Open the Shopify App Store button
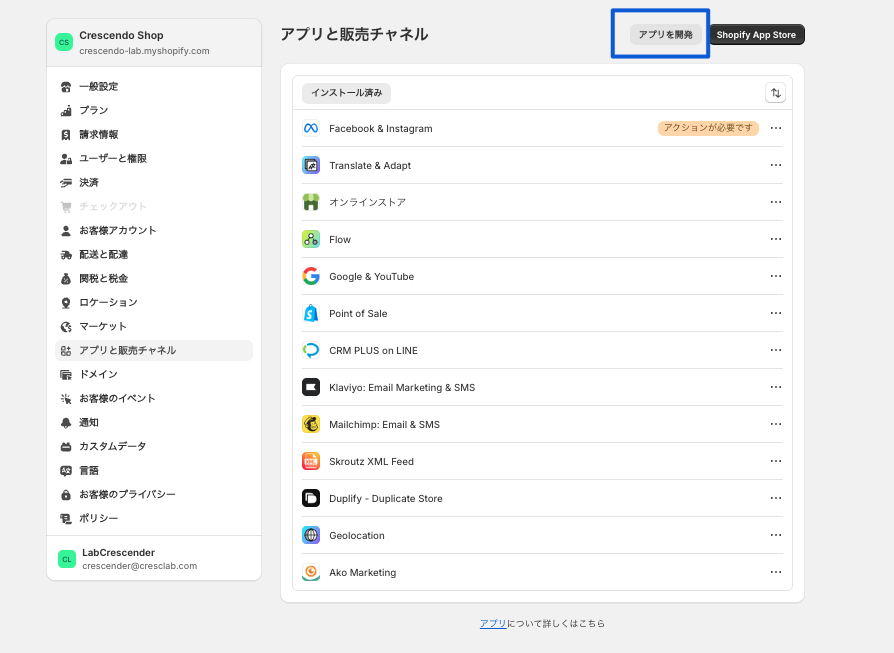 click(x=756, y=35)
